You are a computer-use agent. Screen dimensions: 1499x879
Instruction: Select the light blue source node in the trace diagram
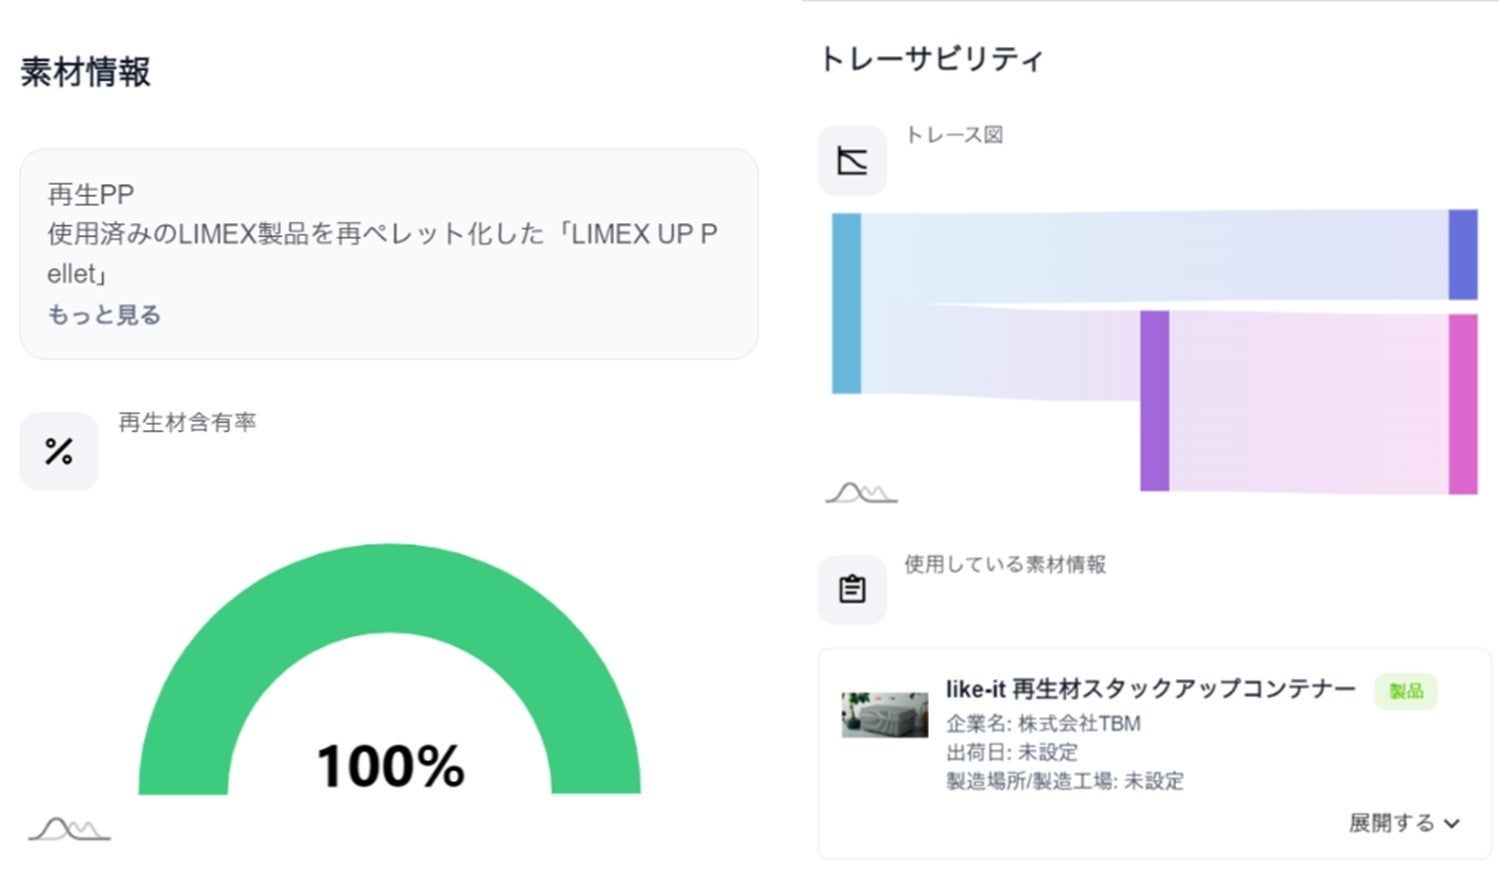(x=846, y=303)
